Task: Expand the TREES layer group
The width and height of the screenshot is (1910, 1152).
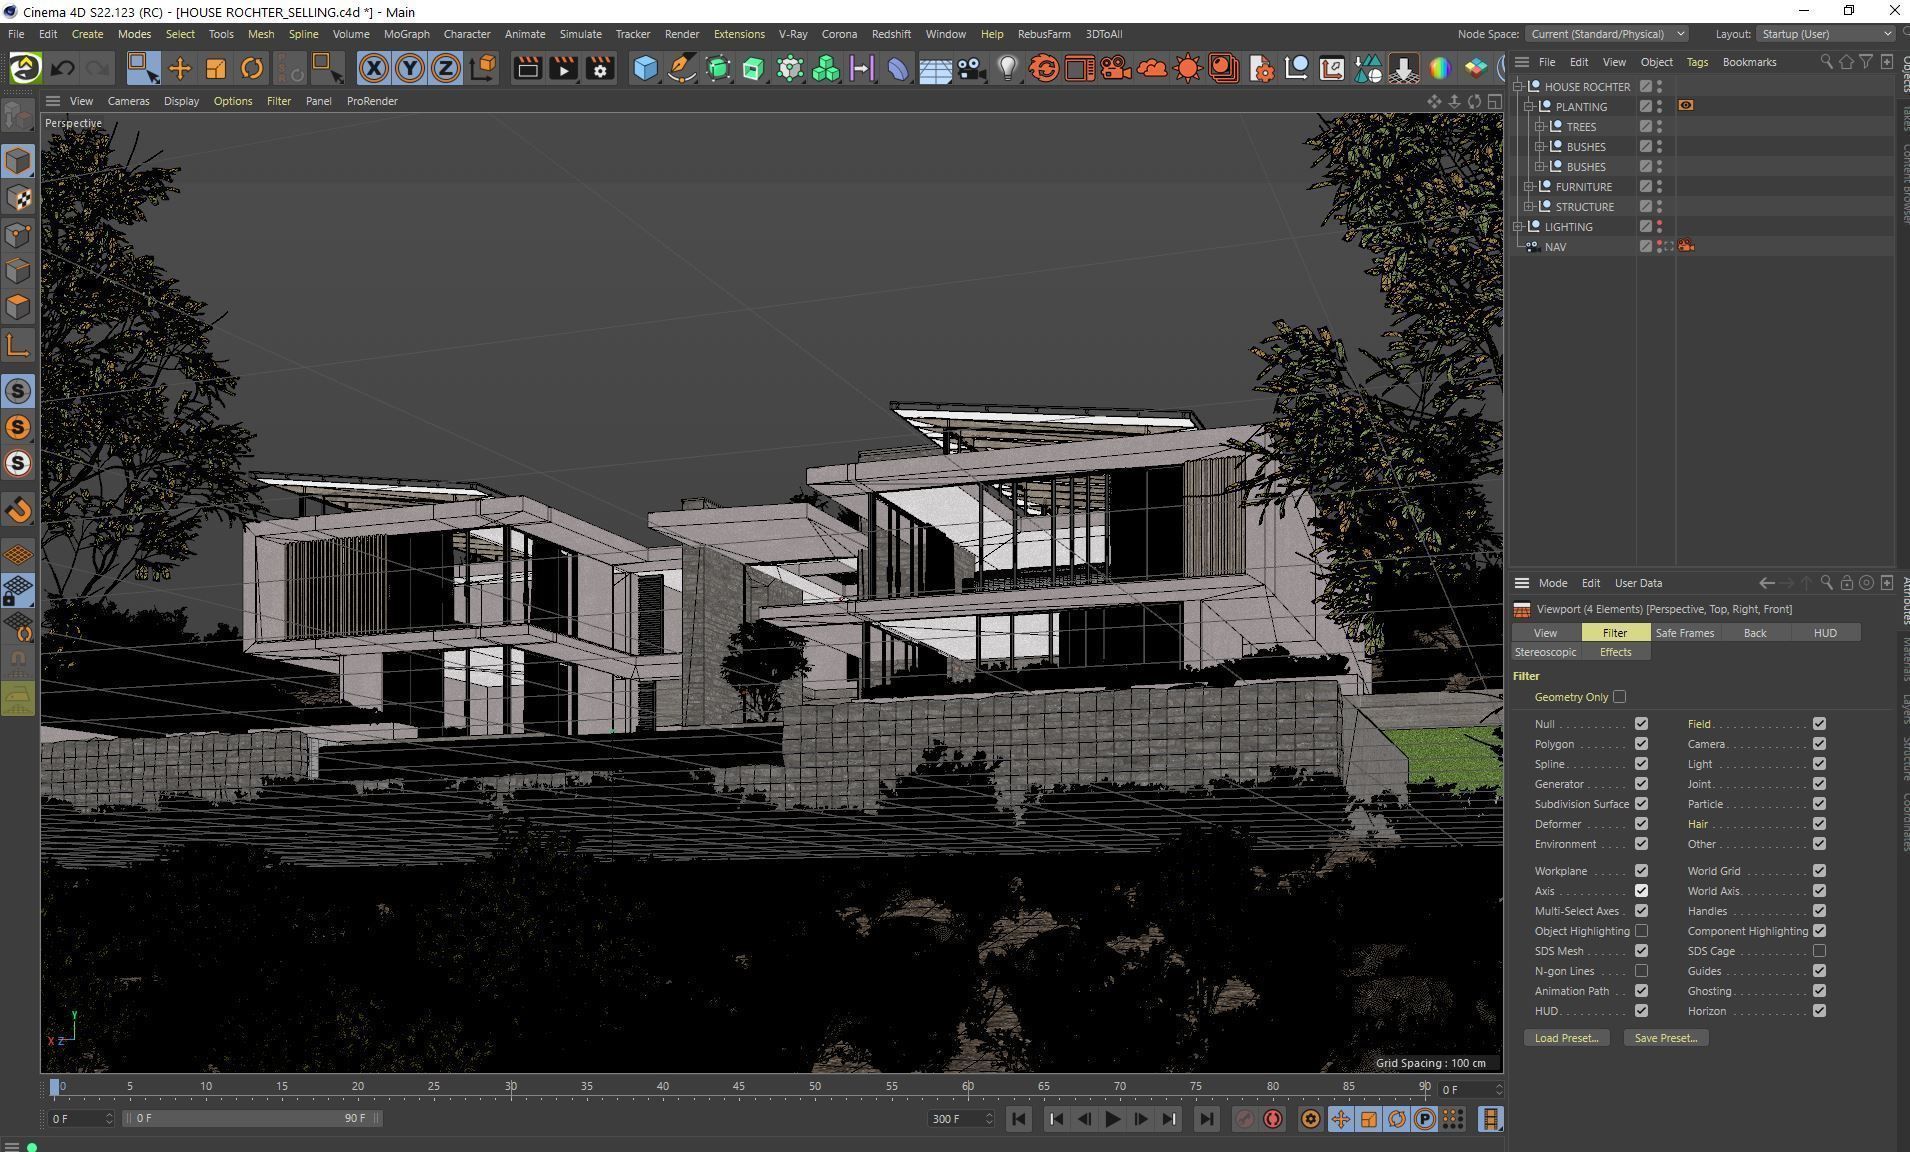Action: [x=1540, y=127]
